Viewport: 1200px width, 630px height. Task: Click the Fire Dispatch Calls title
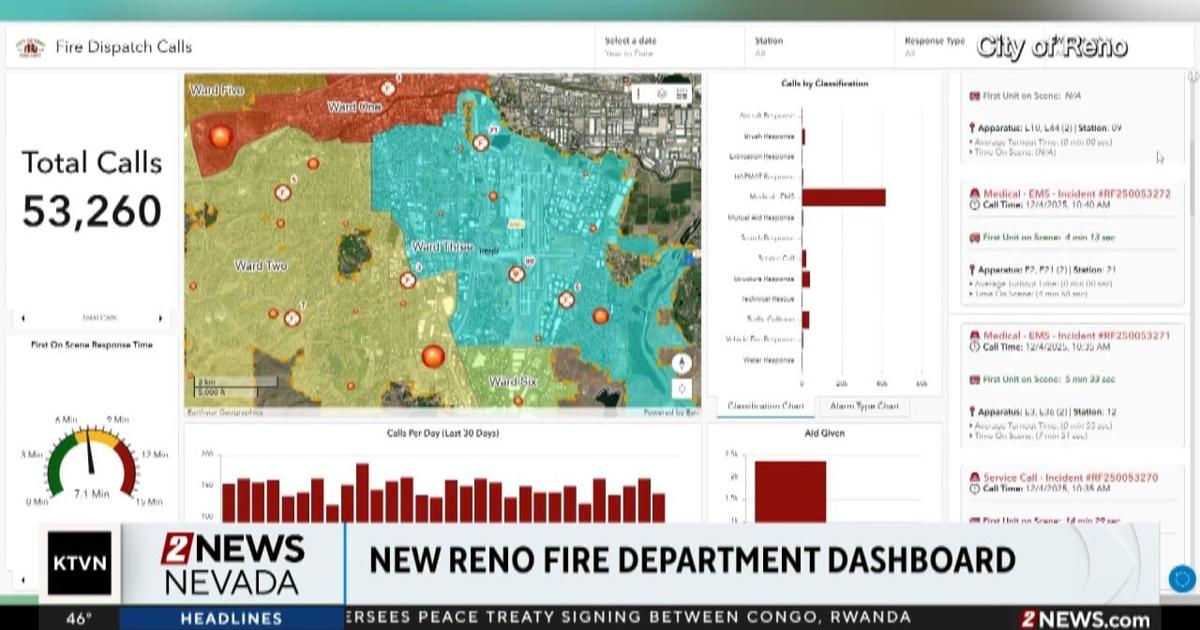tap(124, 47)
